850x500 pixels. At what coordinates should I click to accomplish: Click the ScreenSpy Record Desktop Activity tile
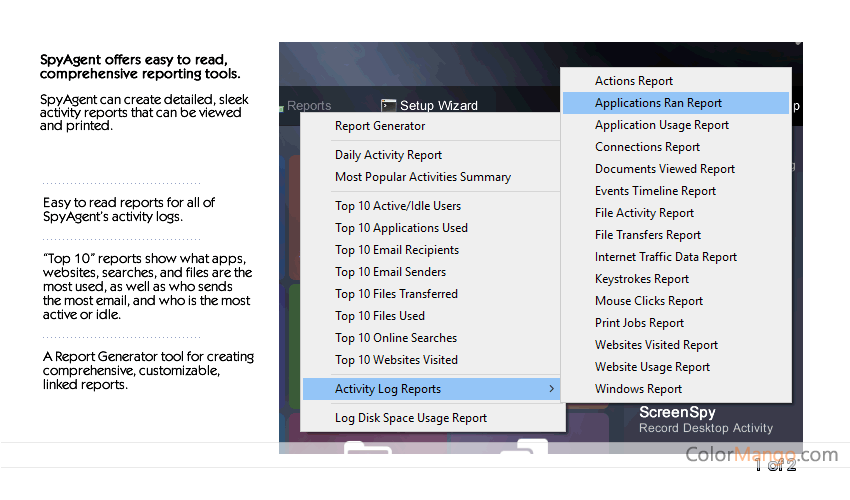coord(705,420)
